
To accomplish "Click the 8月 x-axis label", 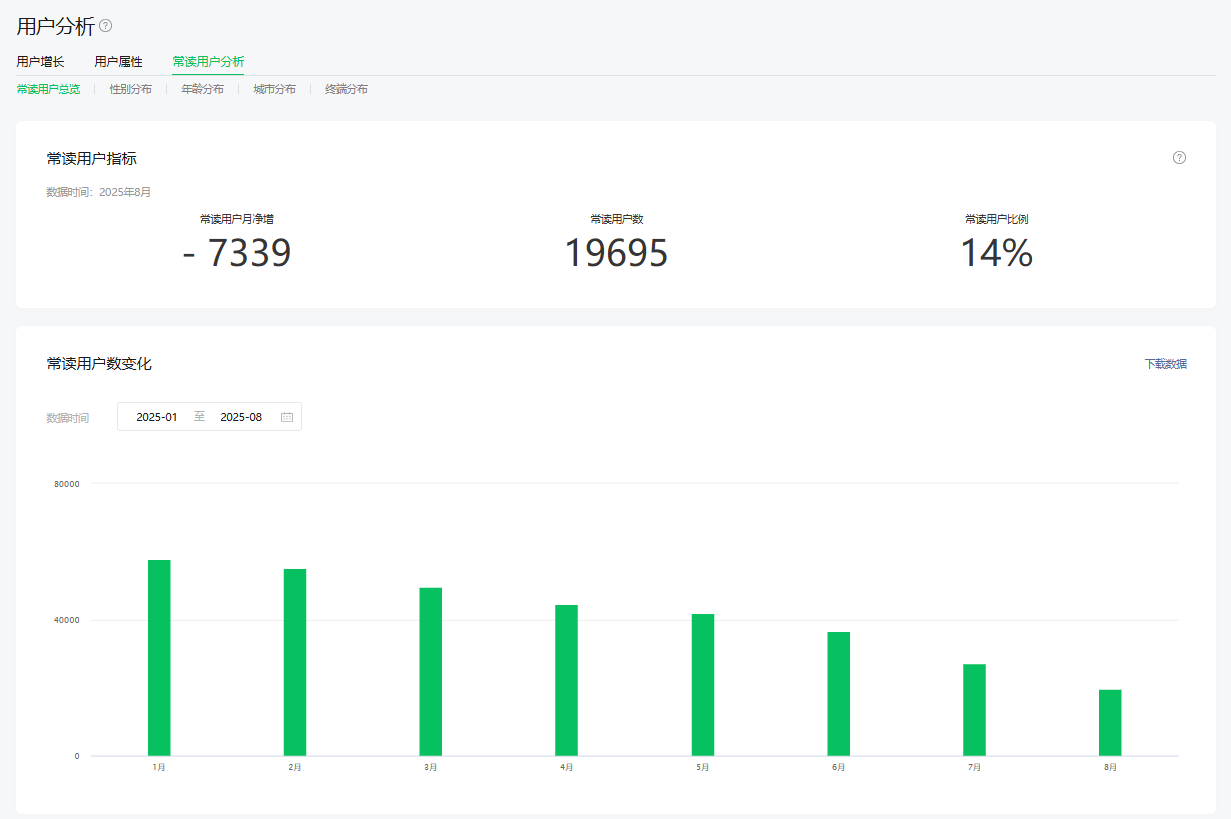I will [x=1110, y=767].
